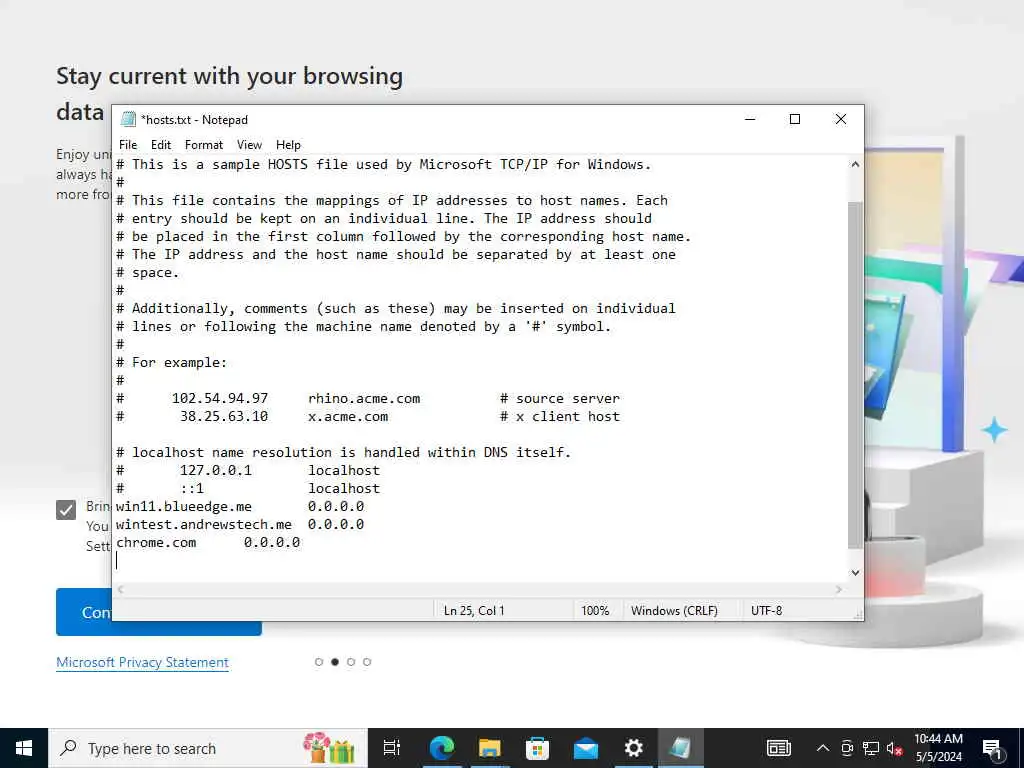Click the vertical scrollbar up arrow
This screenshot has height=768, width=1024.
[855, 165]
